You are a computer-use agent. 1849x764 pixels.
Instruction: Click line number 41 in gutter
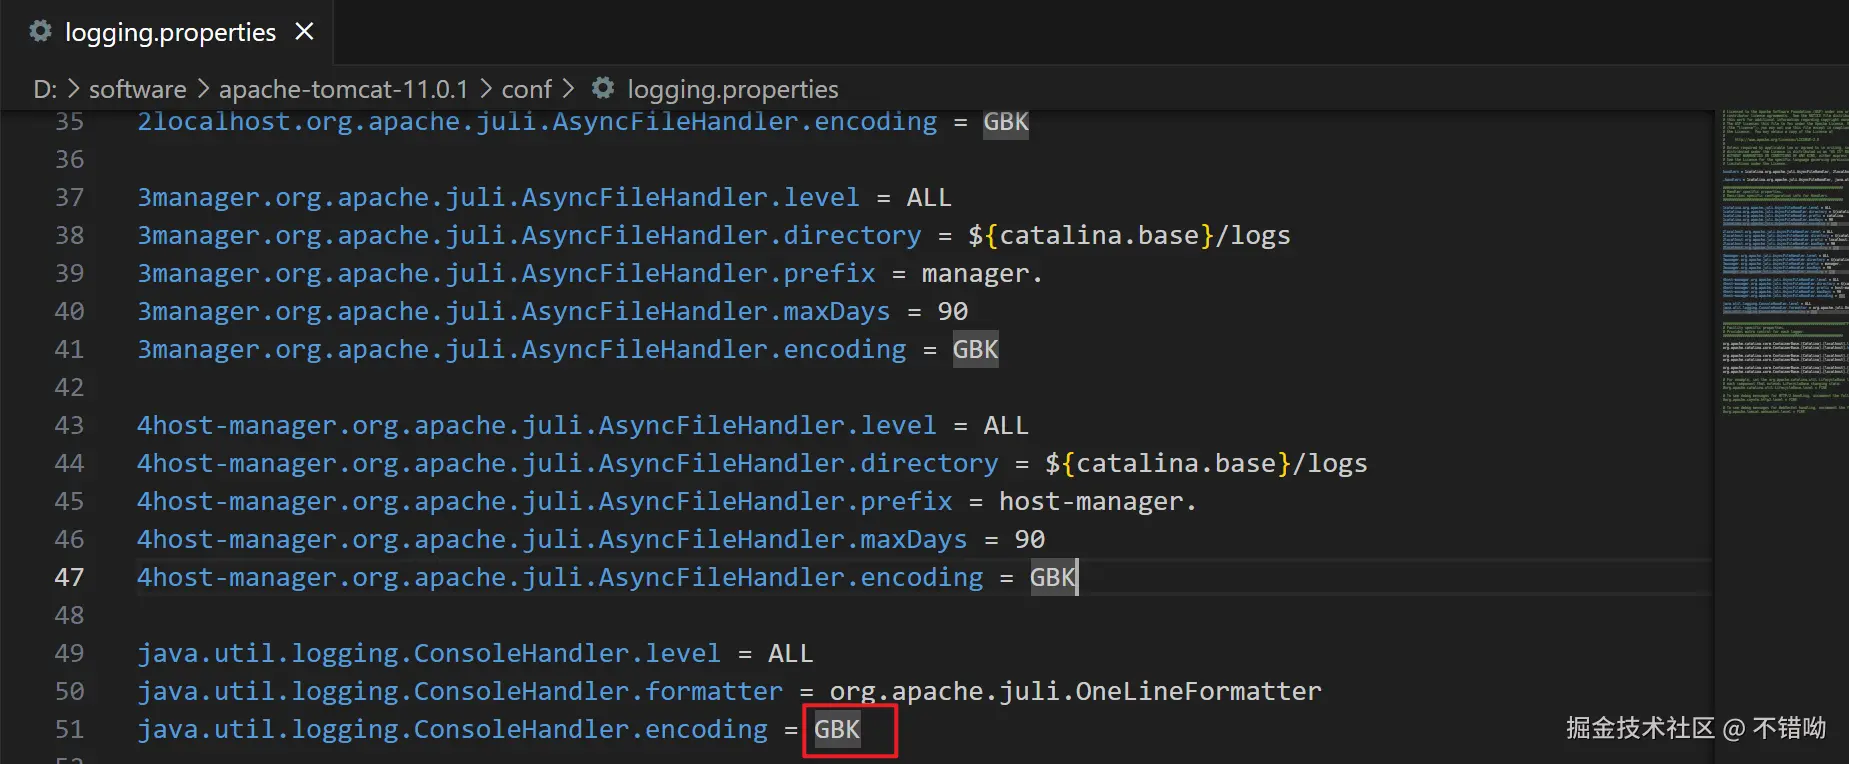69,349
